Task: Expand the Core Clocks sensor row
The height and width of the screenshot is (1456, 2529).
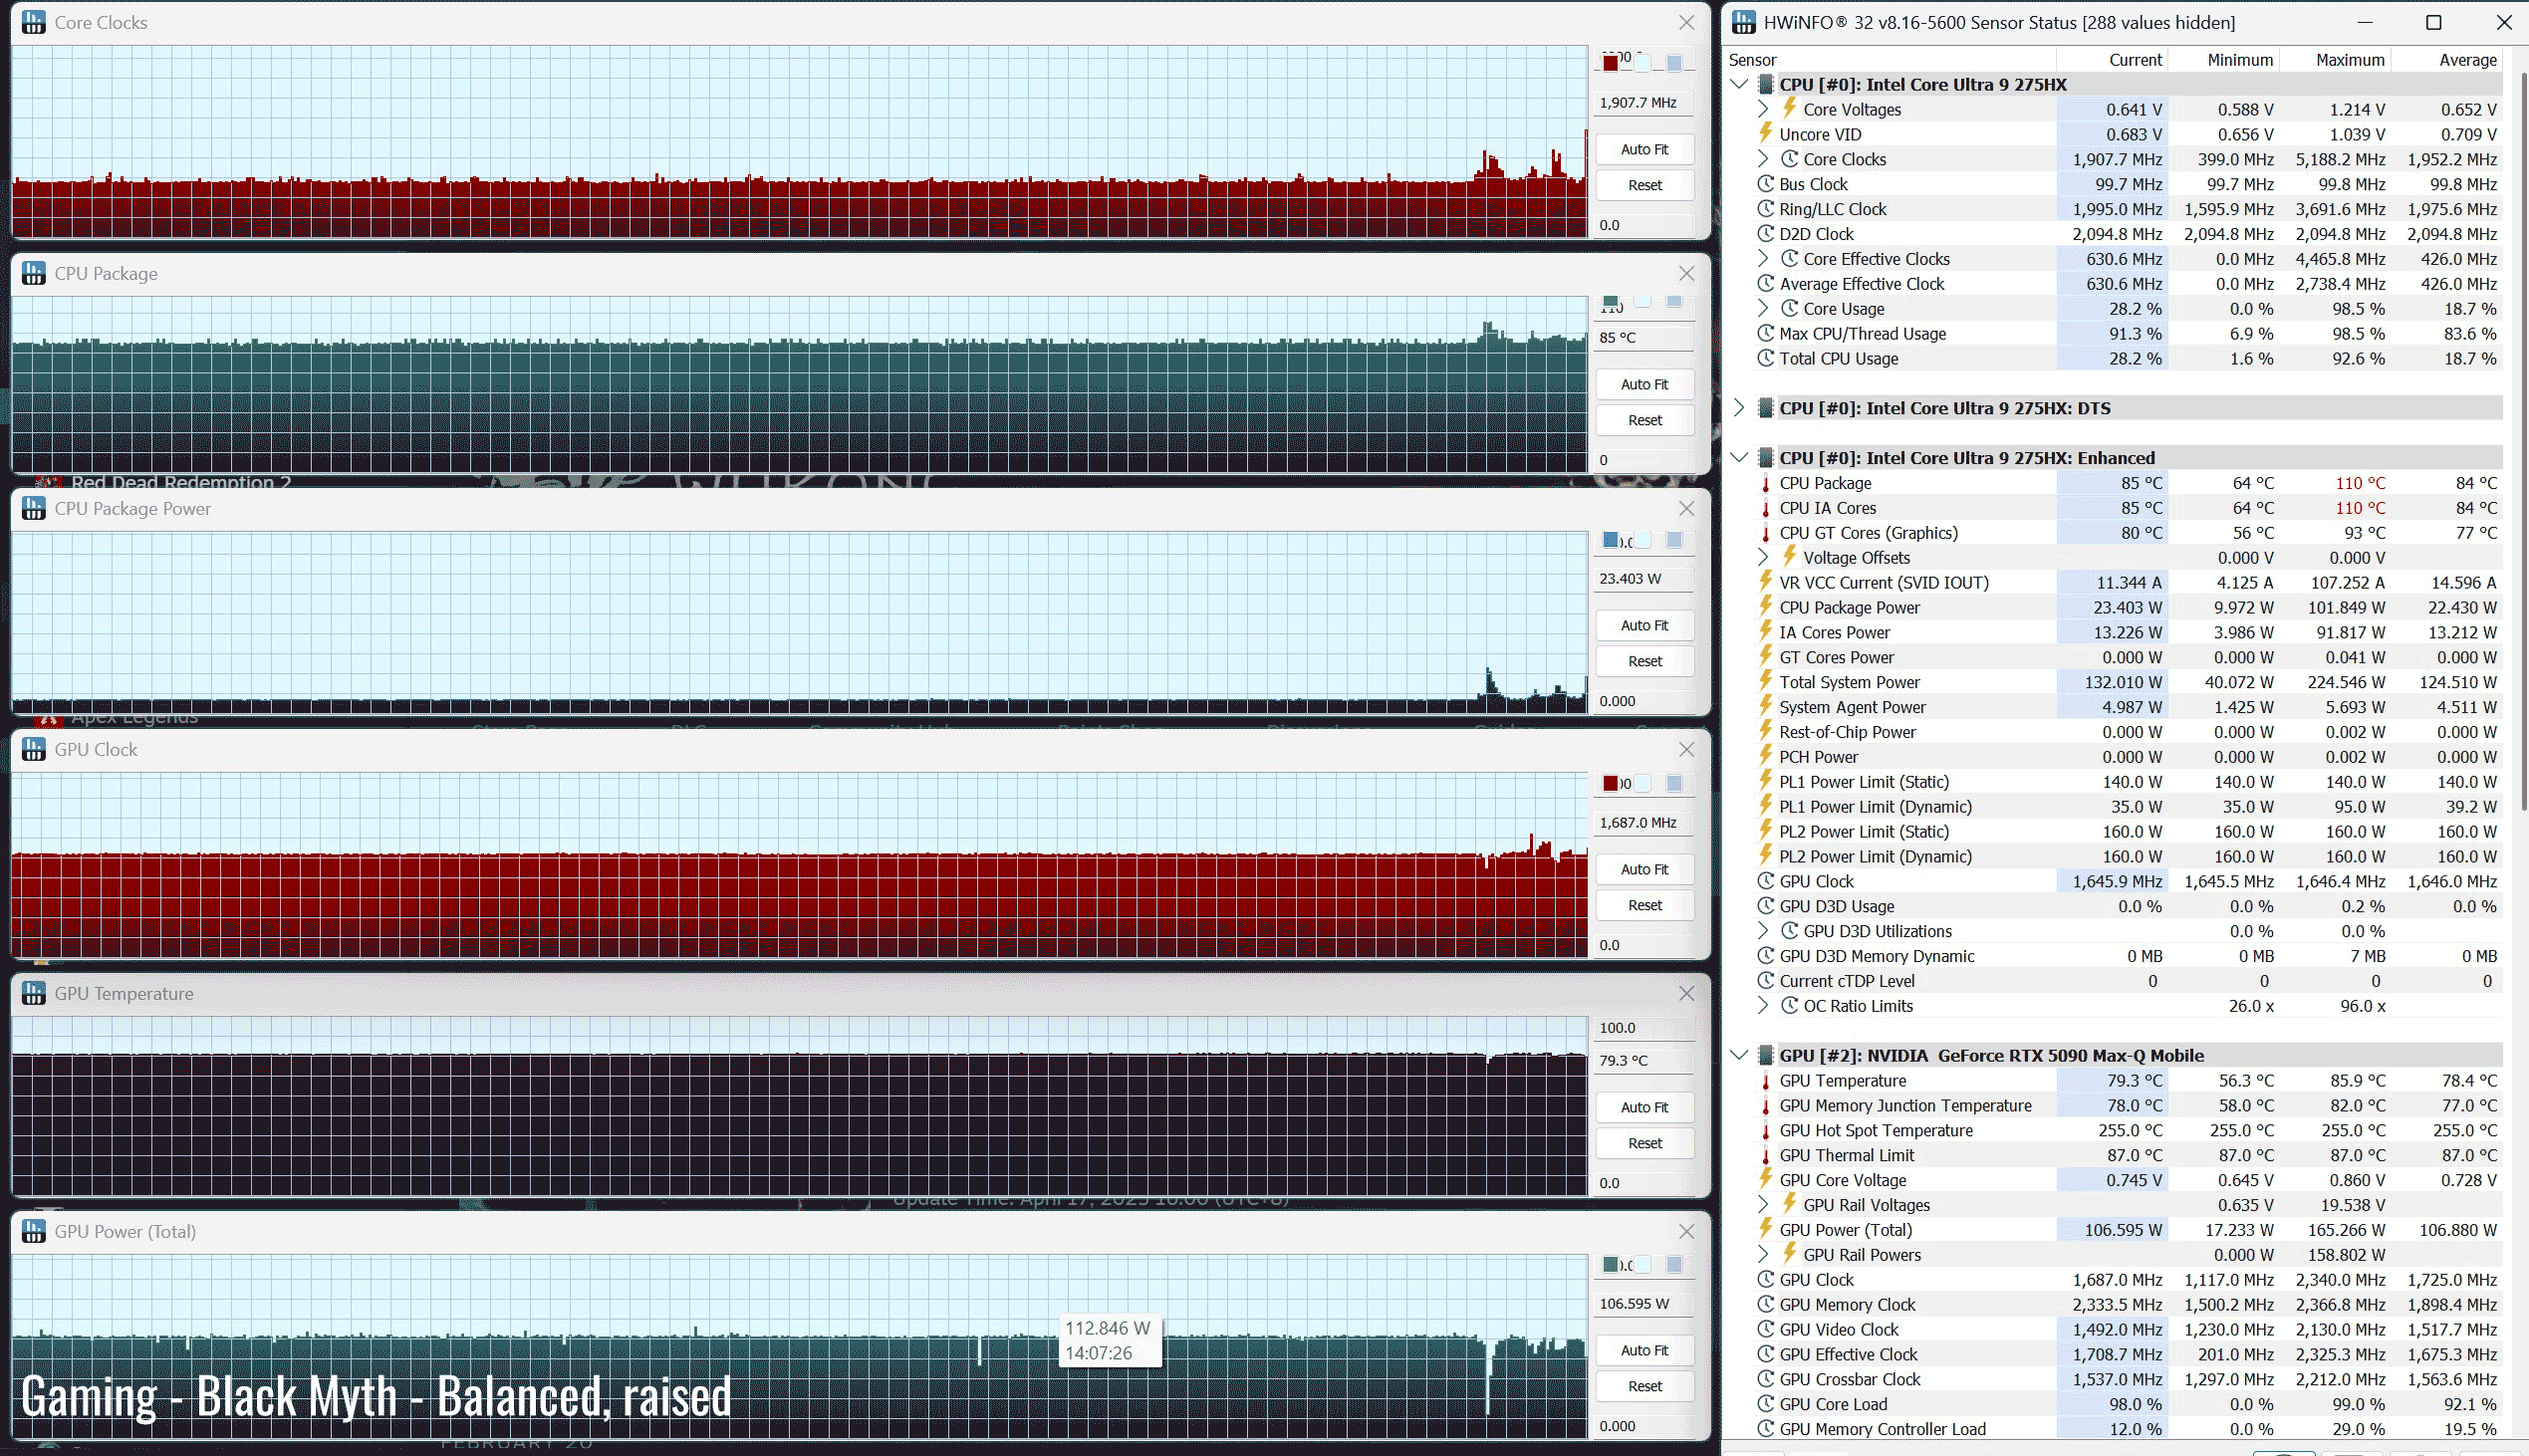Action: click(1764, 159)
